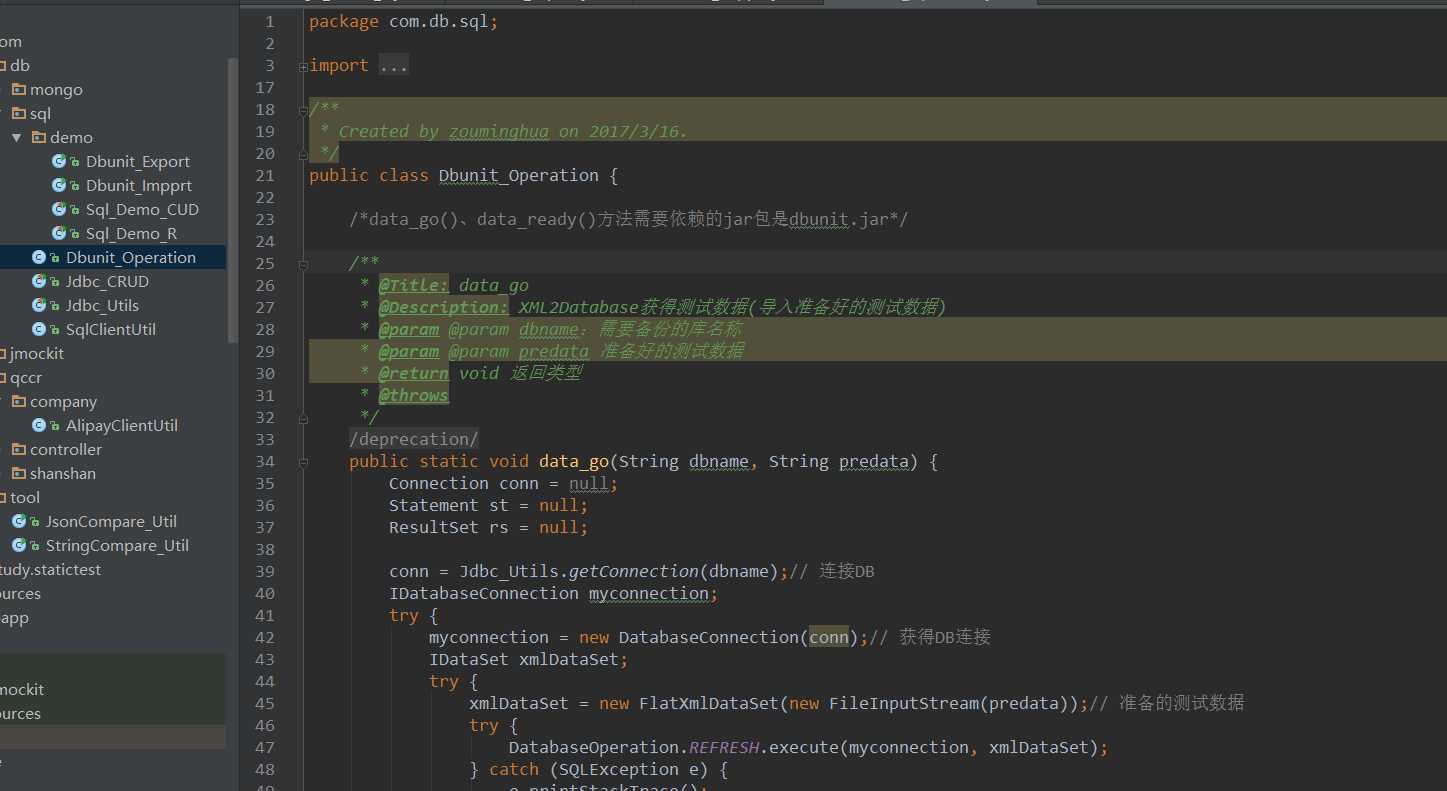Click Statement st declaration on line 36
The width and height of the screenshot is (1447, 791).
[x=489, y=505]
